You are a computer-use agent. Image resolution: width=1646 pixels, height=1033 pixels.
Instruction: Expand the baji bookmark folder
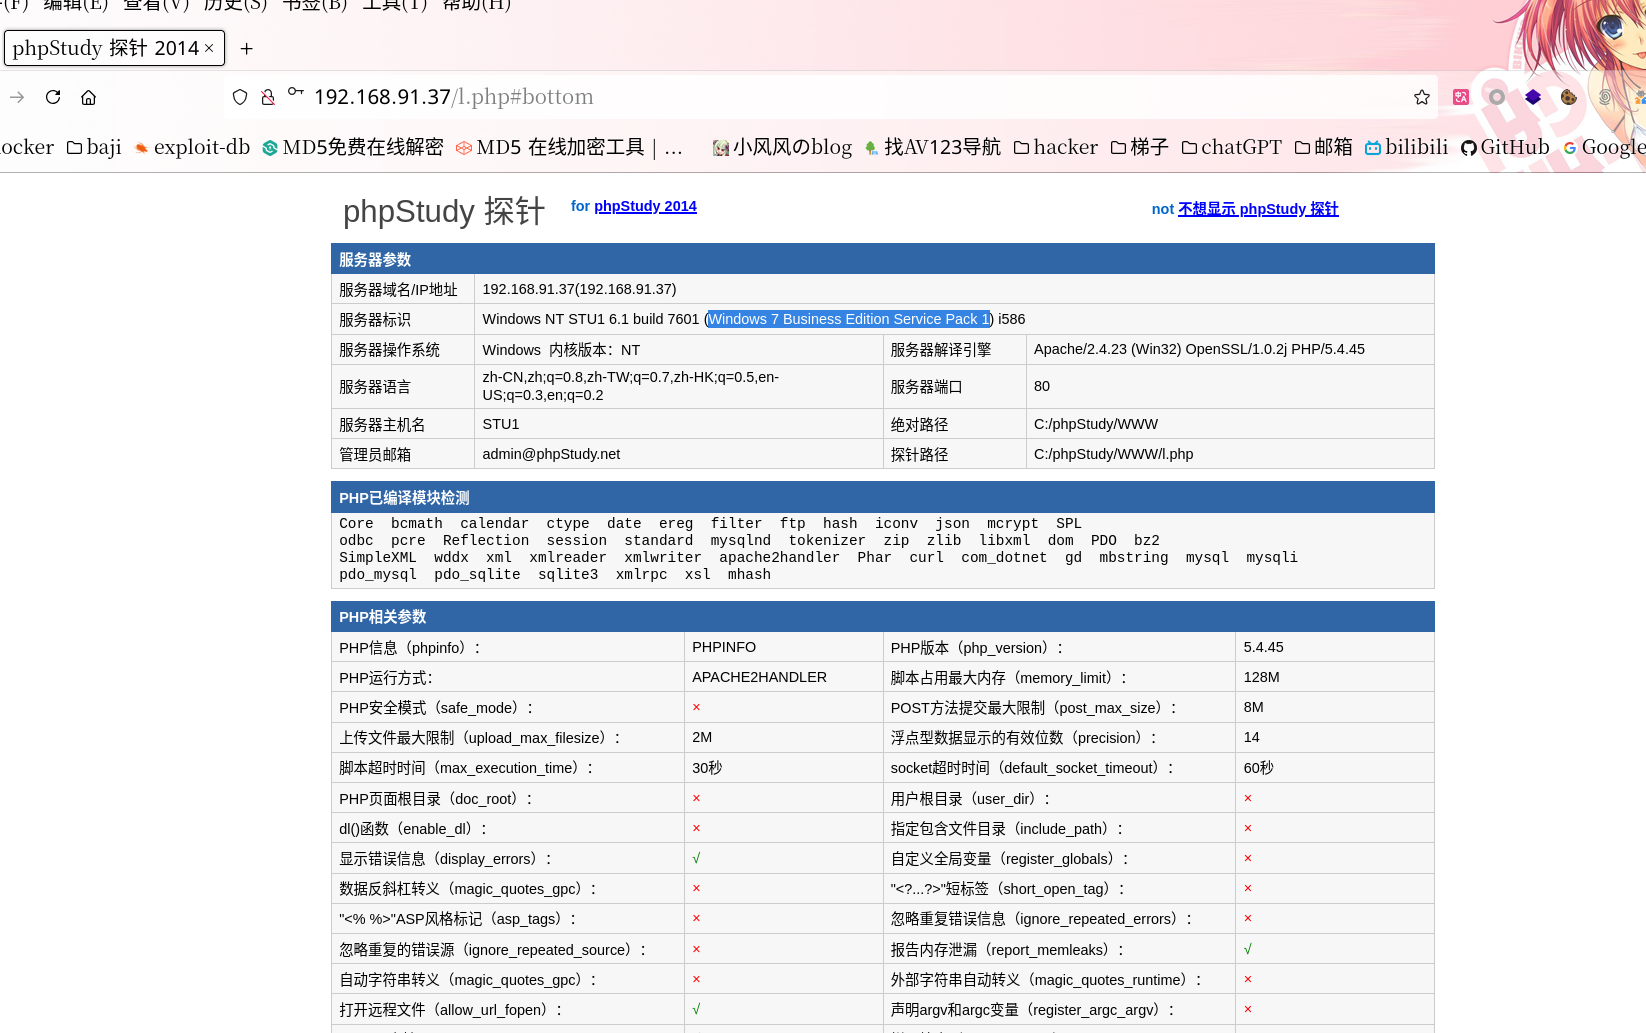[94, 147]
